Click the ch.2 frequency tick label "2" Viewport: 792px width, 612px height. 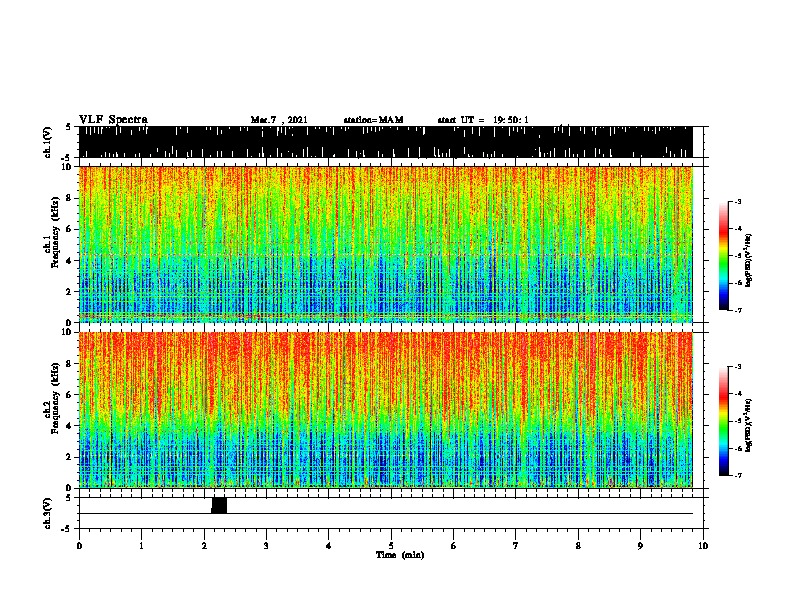point(69,457)
